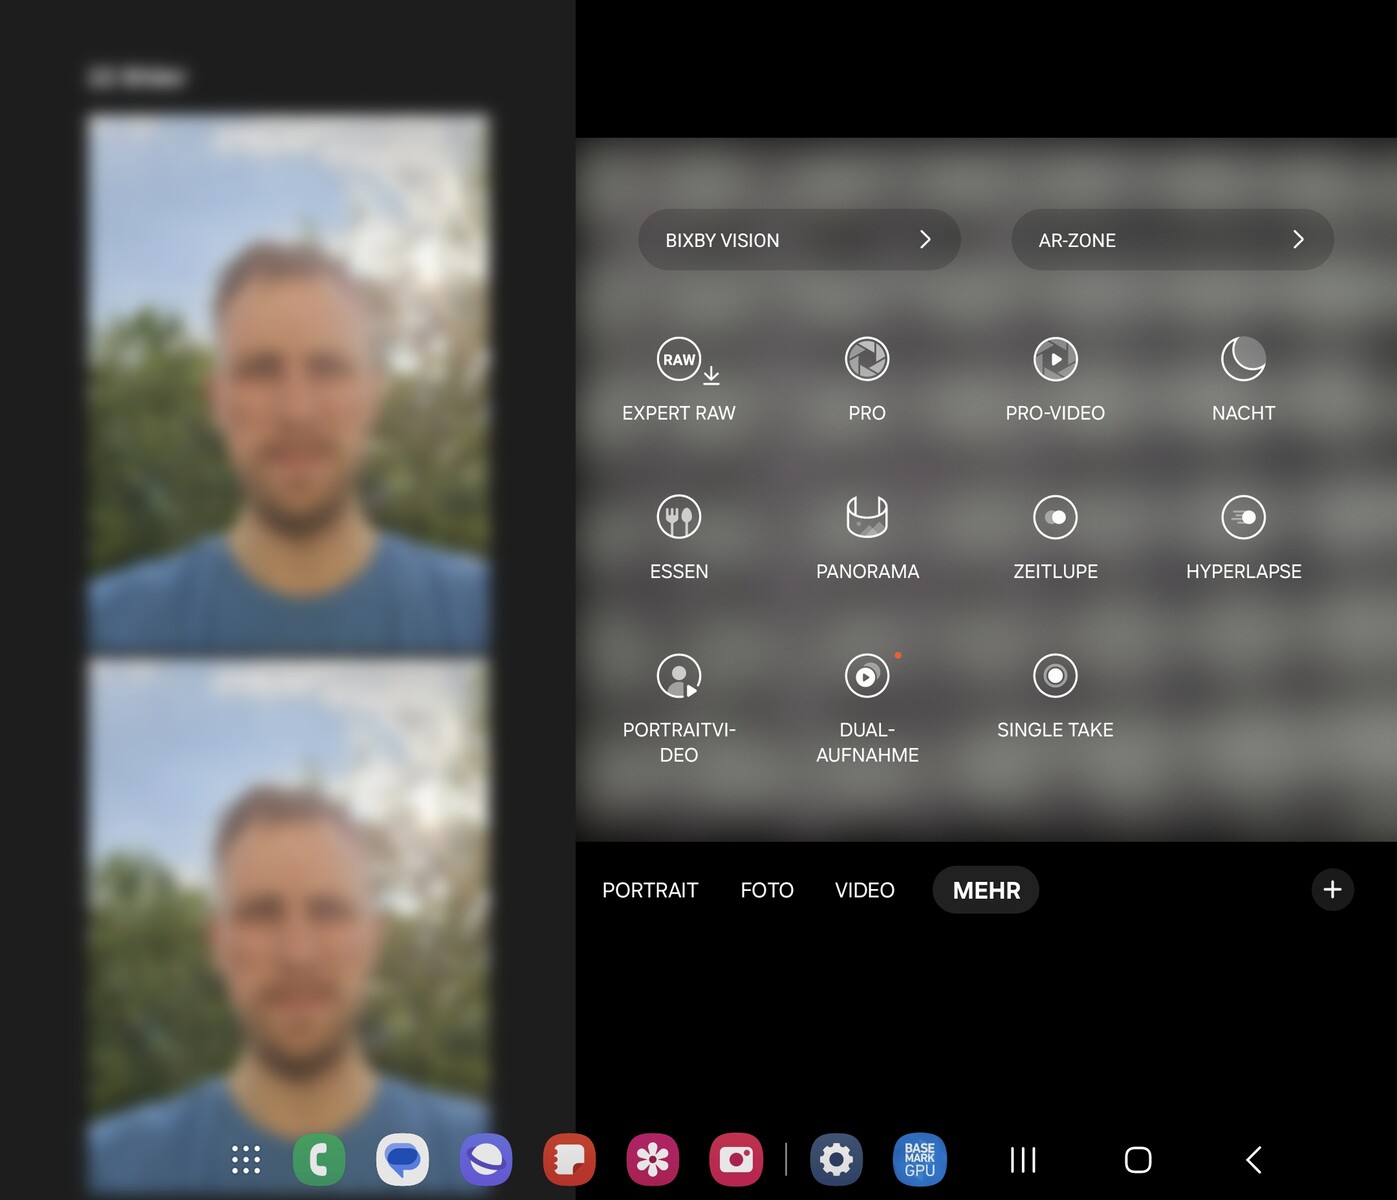
Task: Open the Camera app in taskbar
Action: pos(736,1160)
